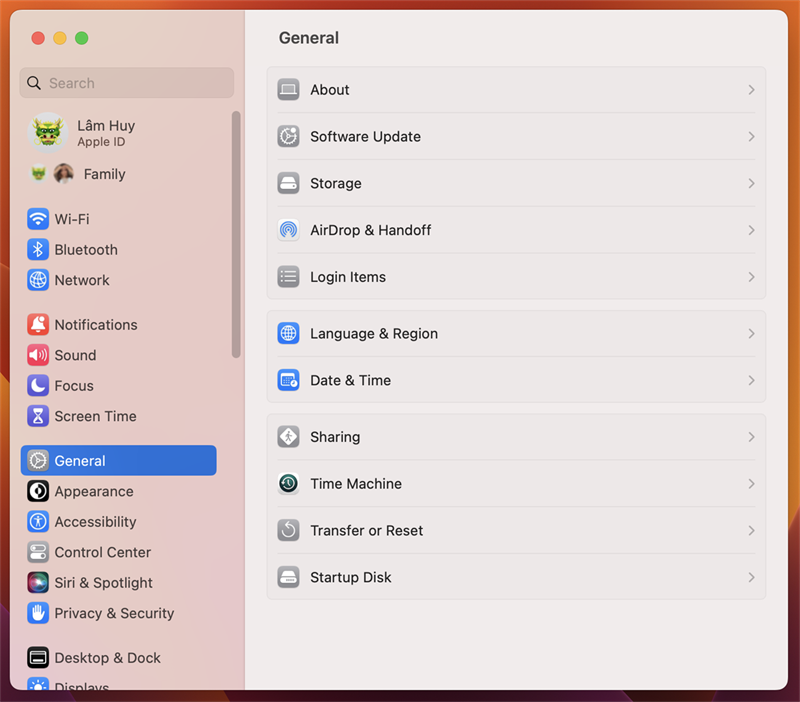Image resolution: width=800 pixels, height=702 pixels.
Task: Click the Login Items list icon
Action: click(x=288, y=277)
